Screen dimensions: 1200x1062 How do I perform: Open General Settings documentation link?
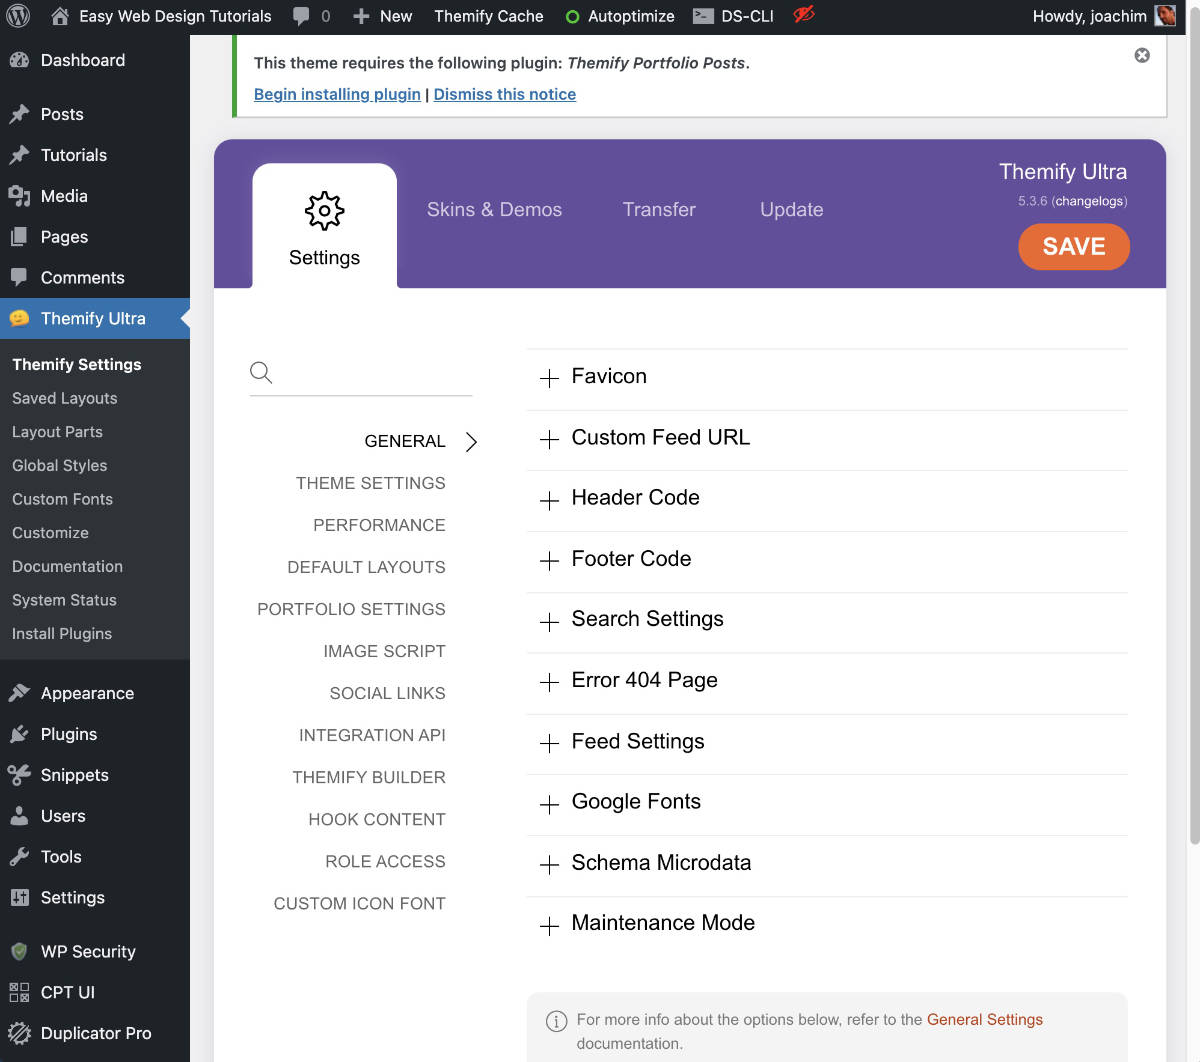point(985,1020)
